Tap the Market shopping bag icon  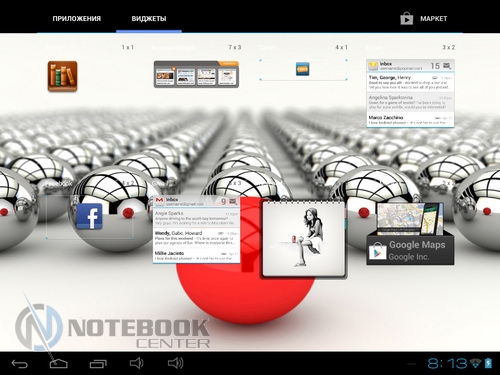(407, 19)
